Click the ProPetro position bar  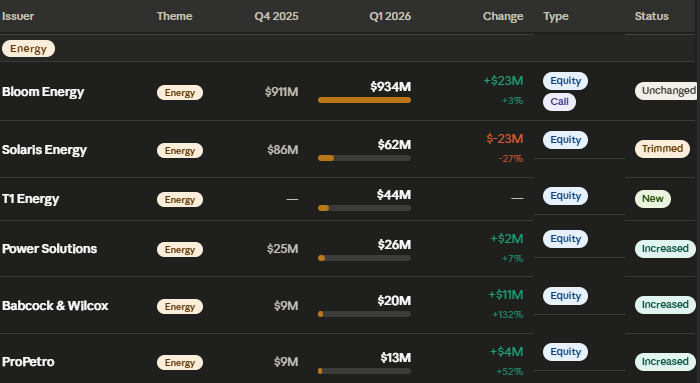click(x=364, y=371)
